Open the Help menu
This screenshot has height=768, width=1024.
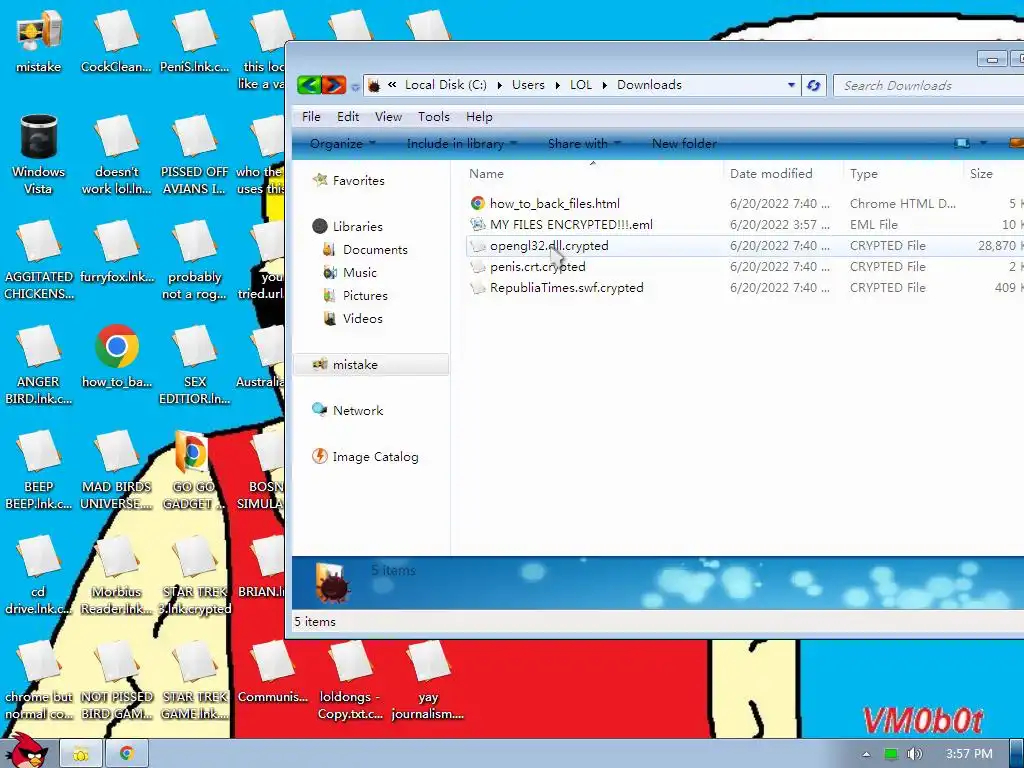479,117
